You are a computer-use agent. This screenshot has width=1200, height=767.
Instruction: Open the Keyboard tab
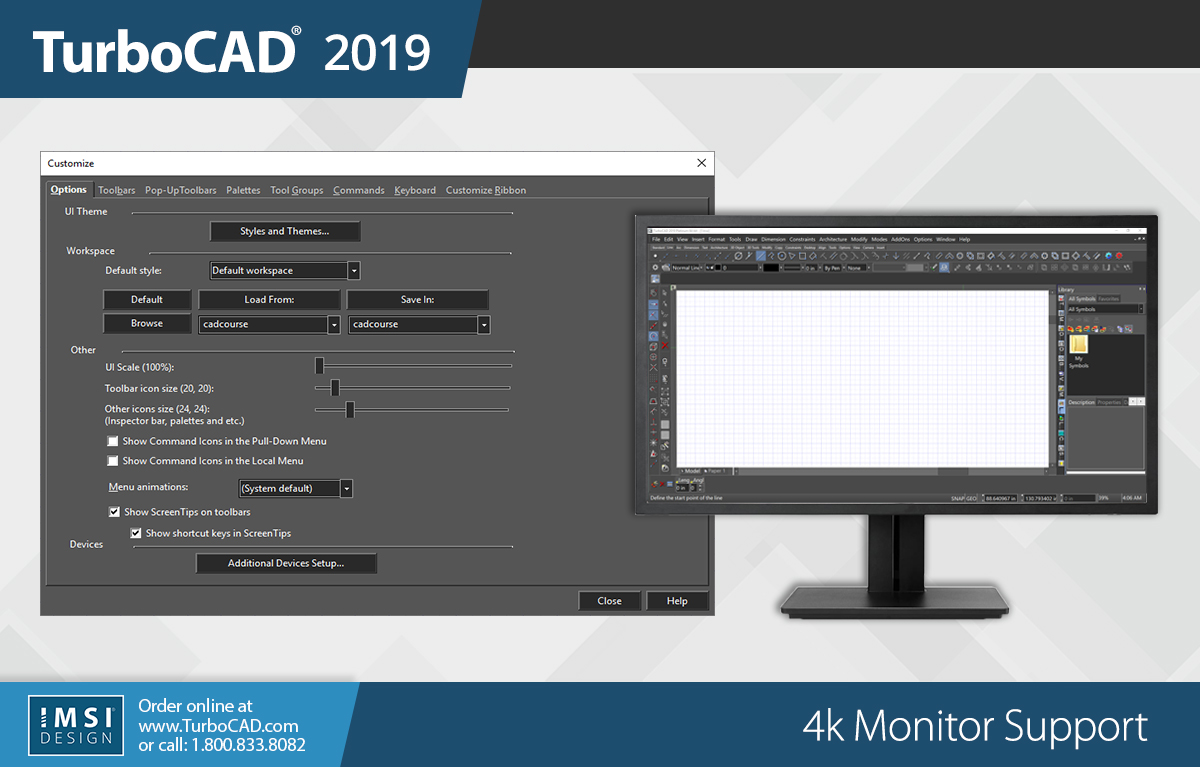tap(415, 190)
